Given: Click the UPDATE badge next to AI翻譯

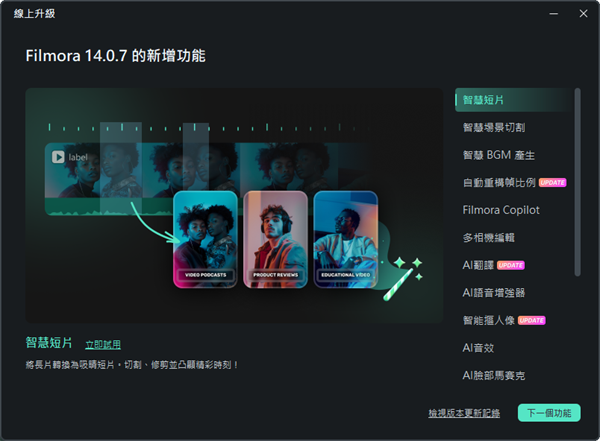Looking at the screenshot, I should (x=511, y=265).
